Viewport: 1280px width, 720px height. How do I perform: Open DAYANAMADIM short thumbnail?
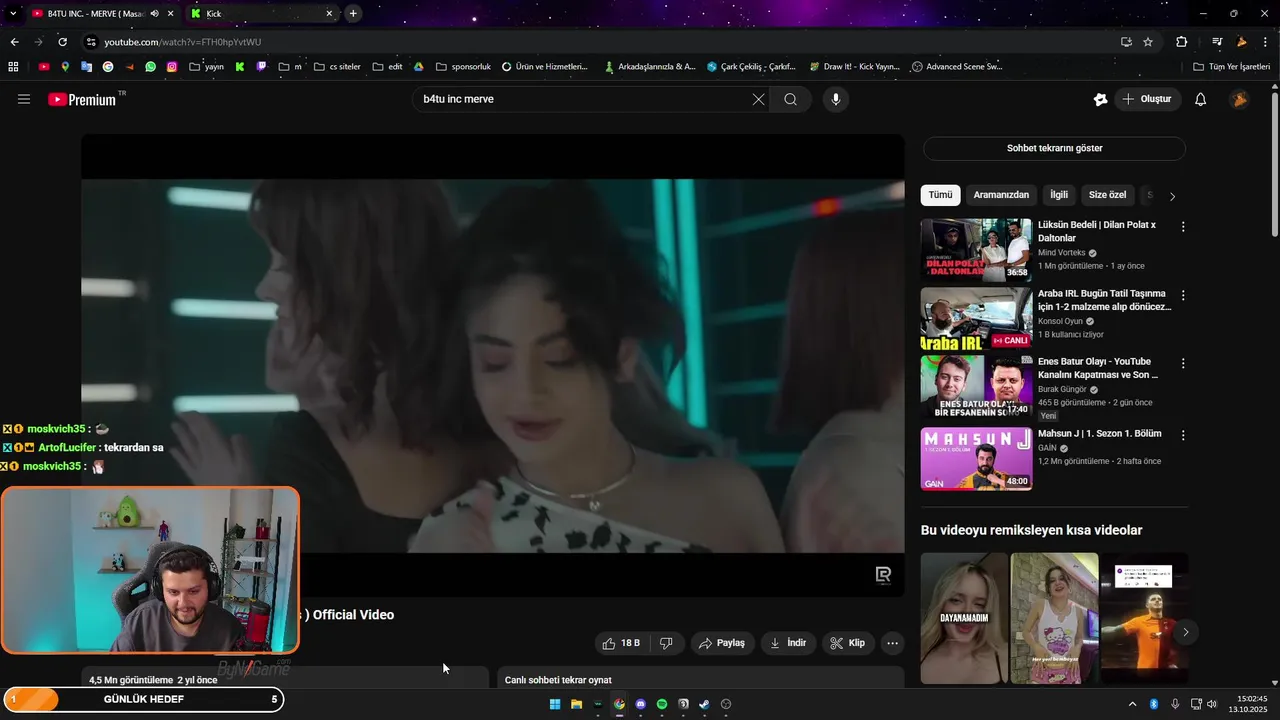[x=964, y=618]
